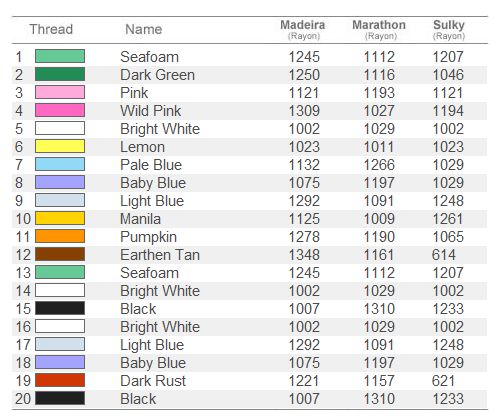
Task: Click the Pumpkin orange swatch
Action: (60, 236)
